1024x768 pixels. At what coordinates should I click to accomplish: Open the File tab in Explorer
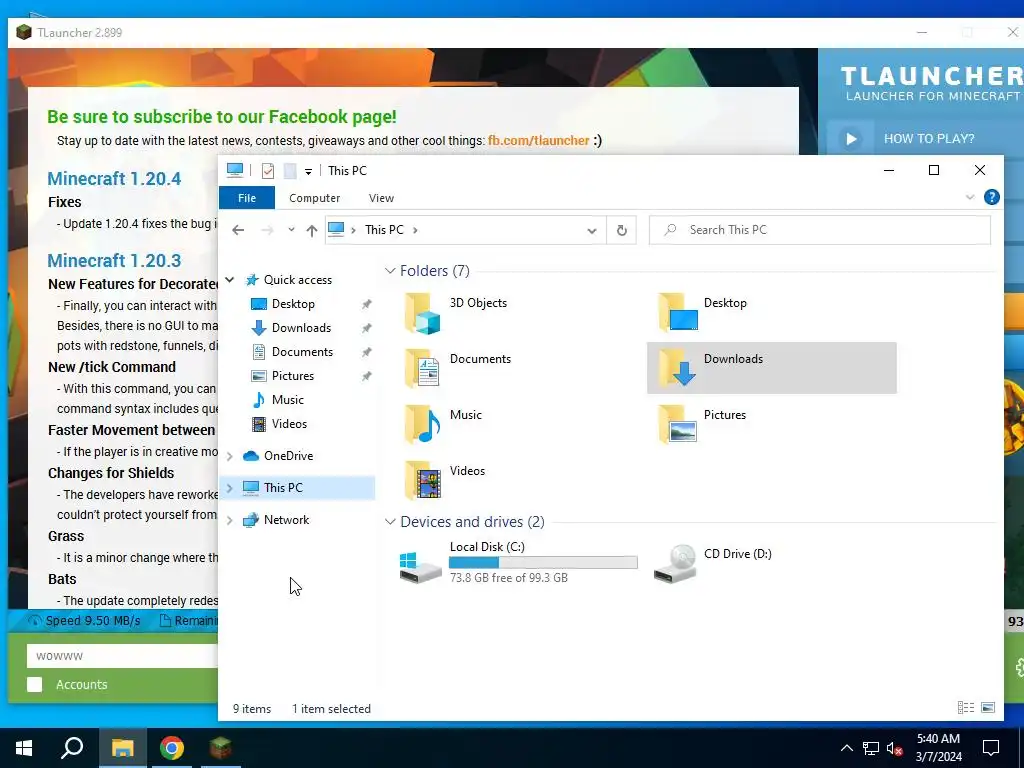click(x=247, y=198)
